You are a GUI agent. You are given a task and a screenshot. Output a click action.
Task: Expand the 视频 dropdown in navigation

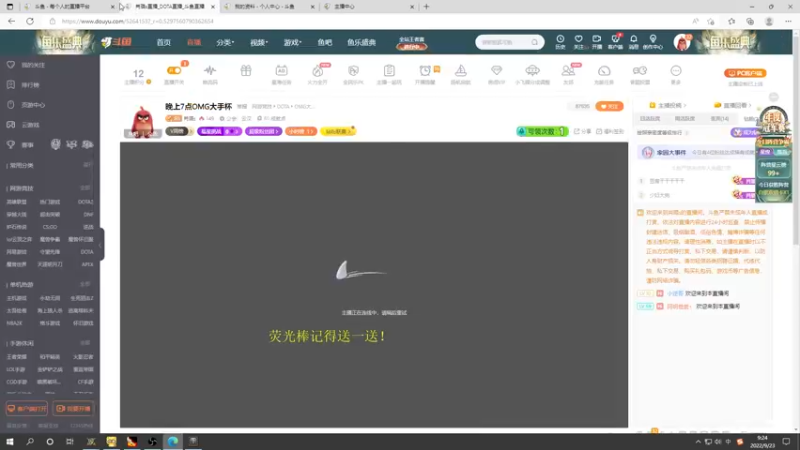(x=259, y=42)
